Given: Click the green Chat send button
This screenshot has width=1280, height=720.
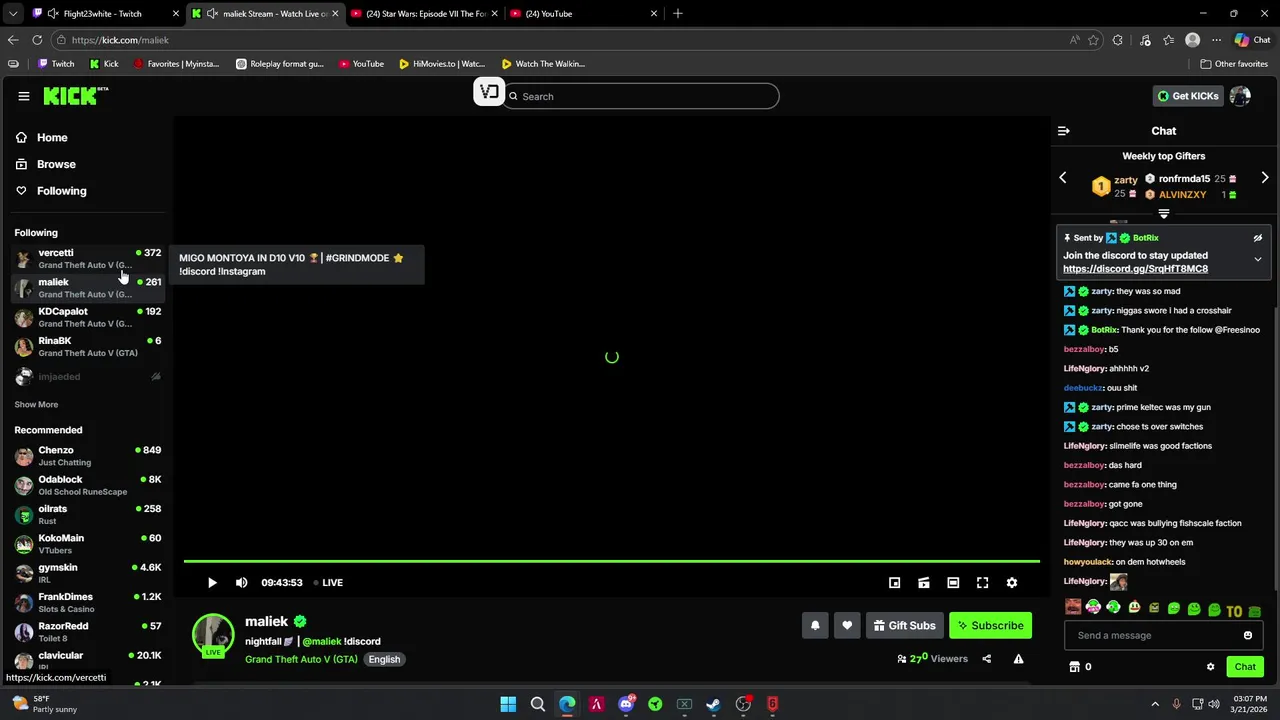Looking at the screenshot, I should pyautogui.click(x=1245, y=667).
